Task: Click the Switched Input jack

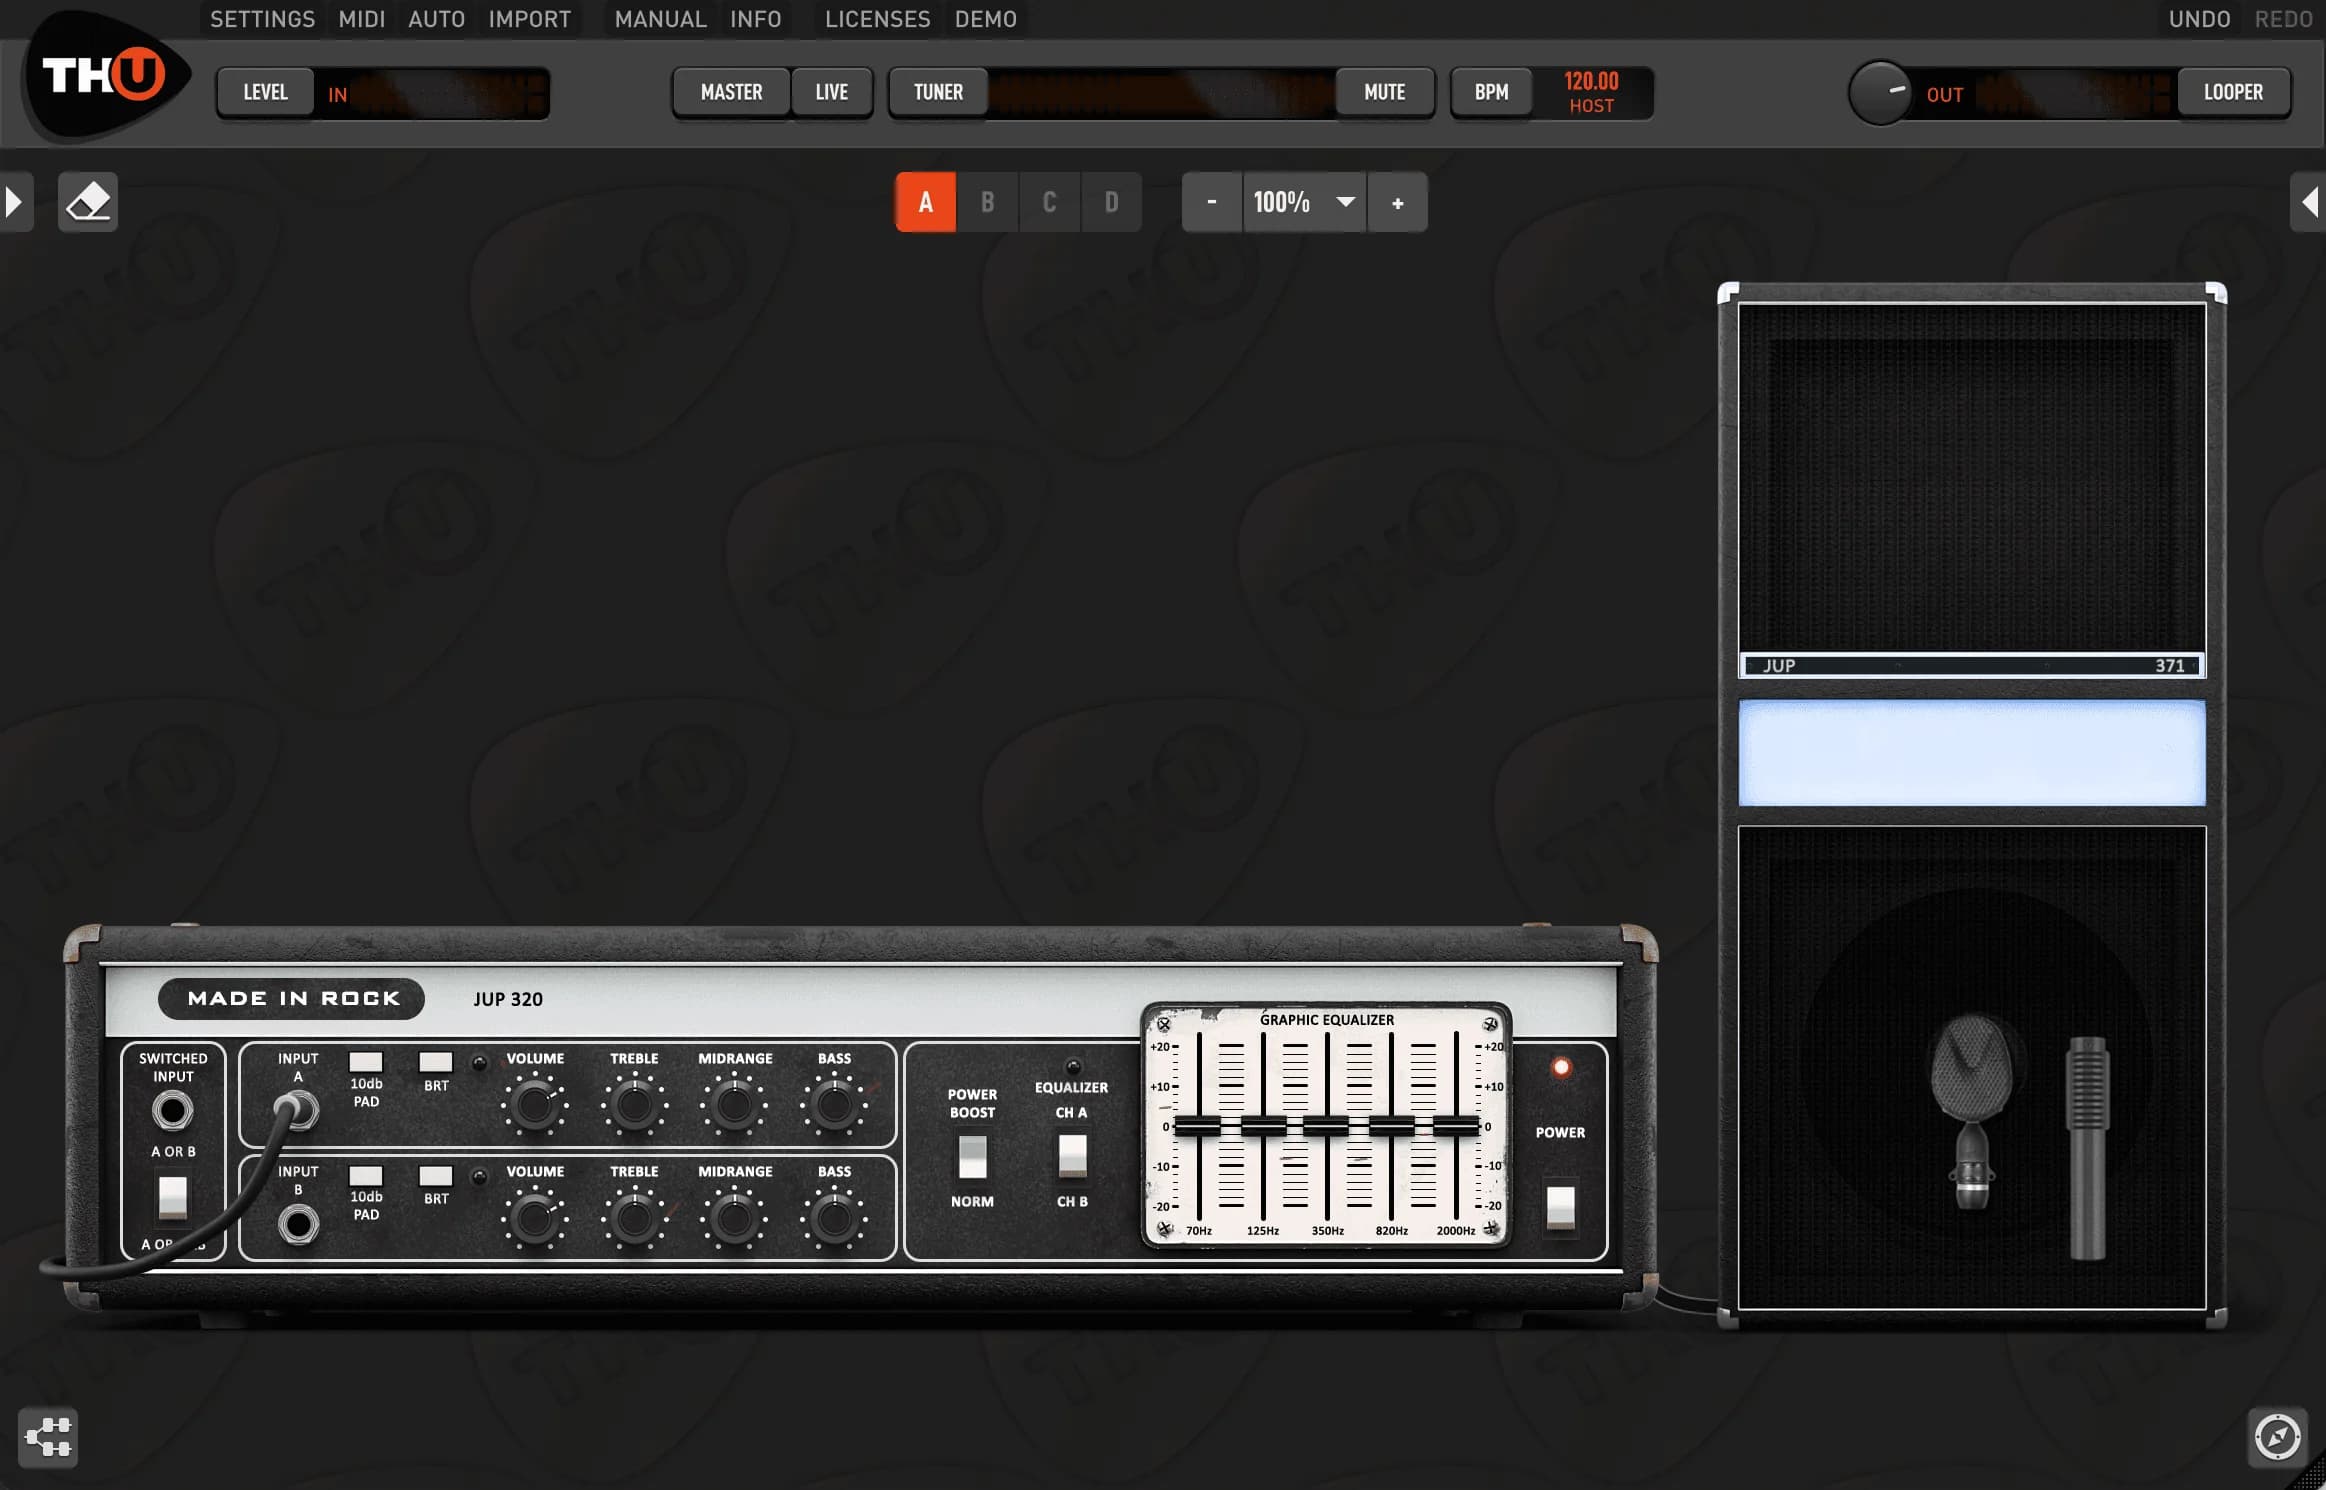Action: tap(172, 1110)
